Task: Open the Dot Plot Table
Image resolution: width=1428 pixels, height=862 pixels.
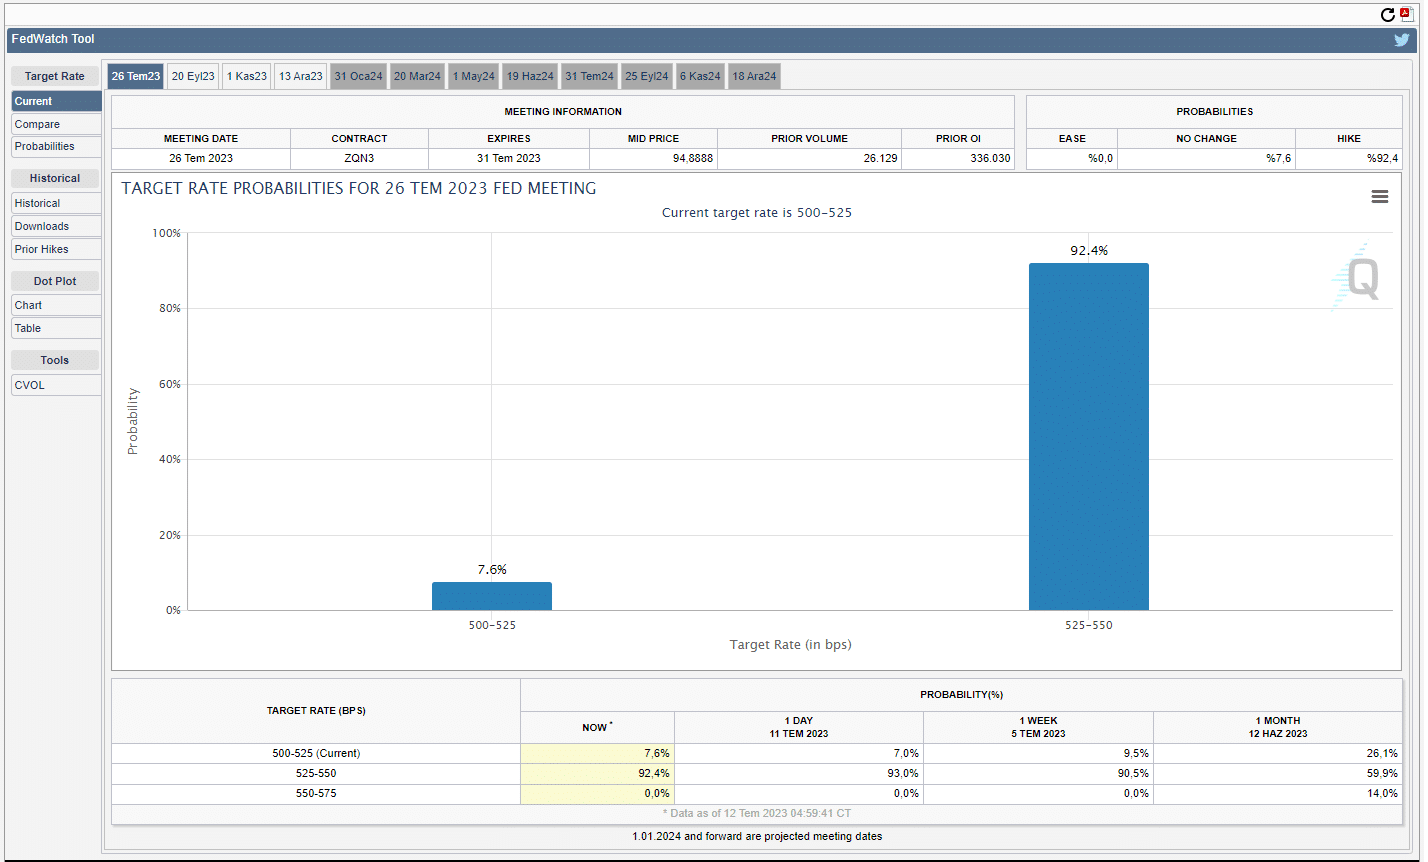Action: (56, 328)
